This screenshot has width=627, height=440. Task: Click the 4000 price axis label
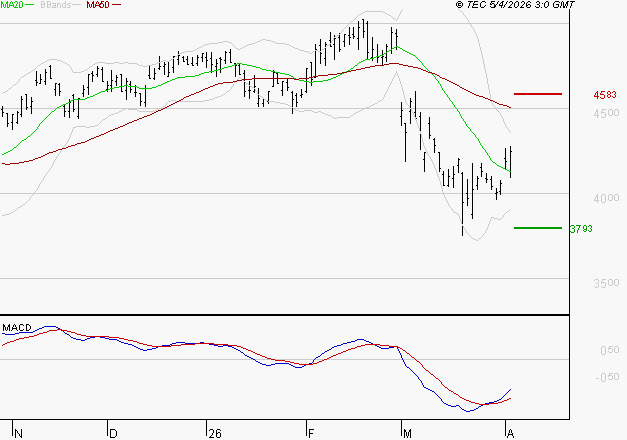click(606, 198)
